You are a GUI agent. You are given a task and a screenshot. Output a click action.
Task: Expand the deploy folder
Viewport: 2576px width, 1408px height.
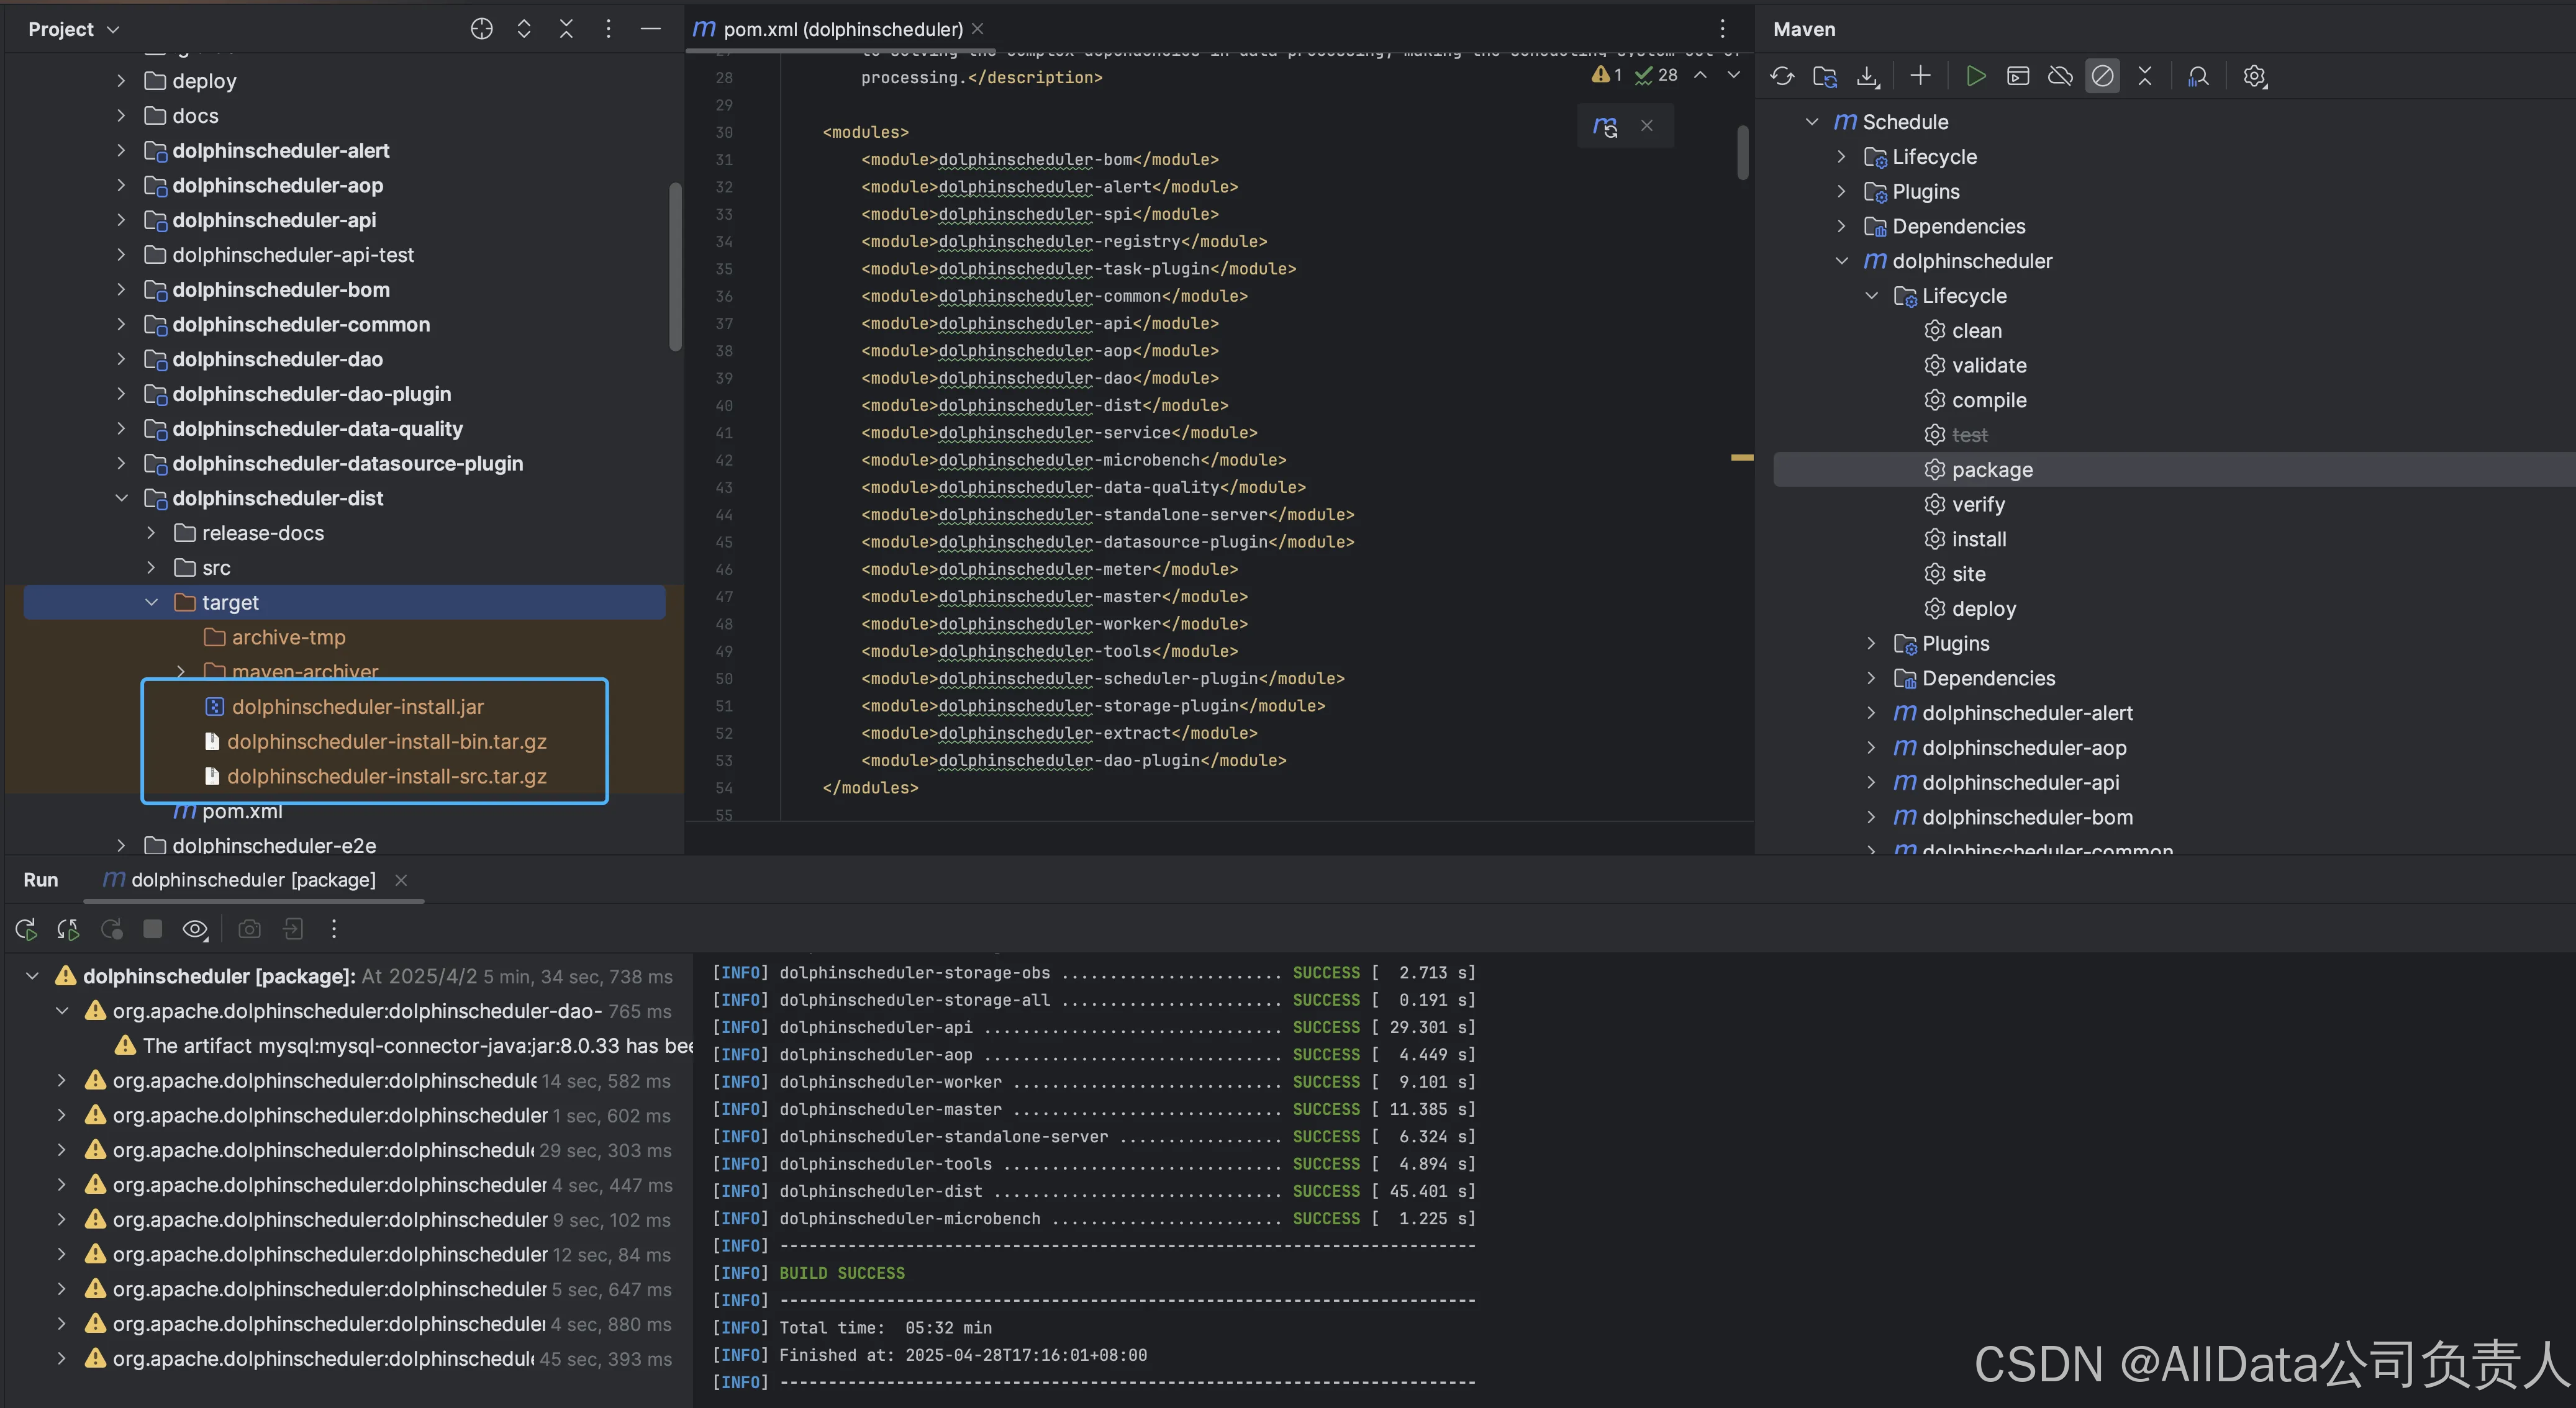click(121, 81)
